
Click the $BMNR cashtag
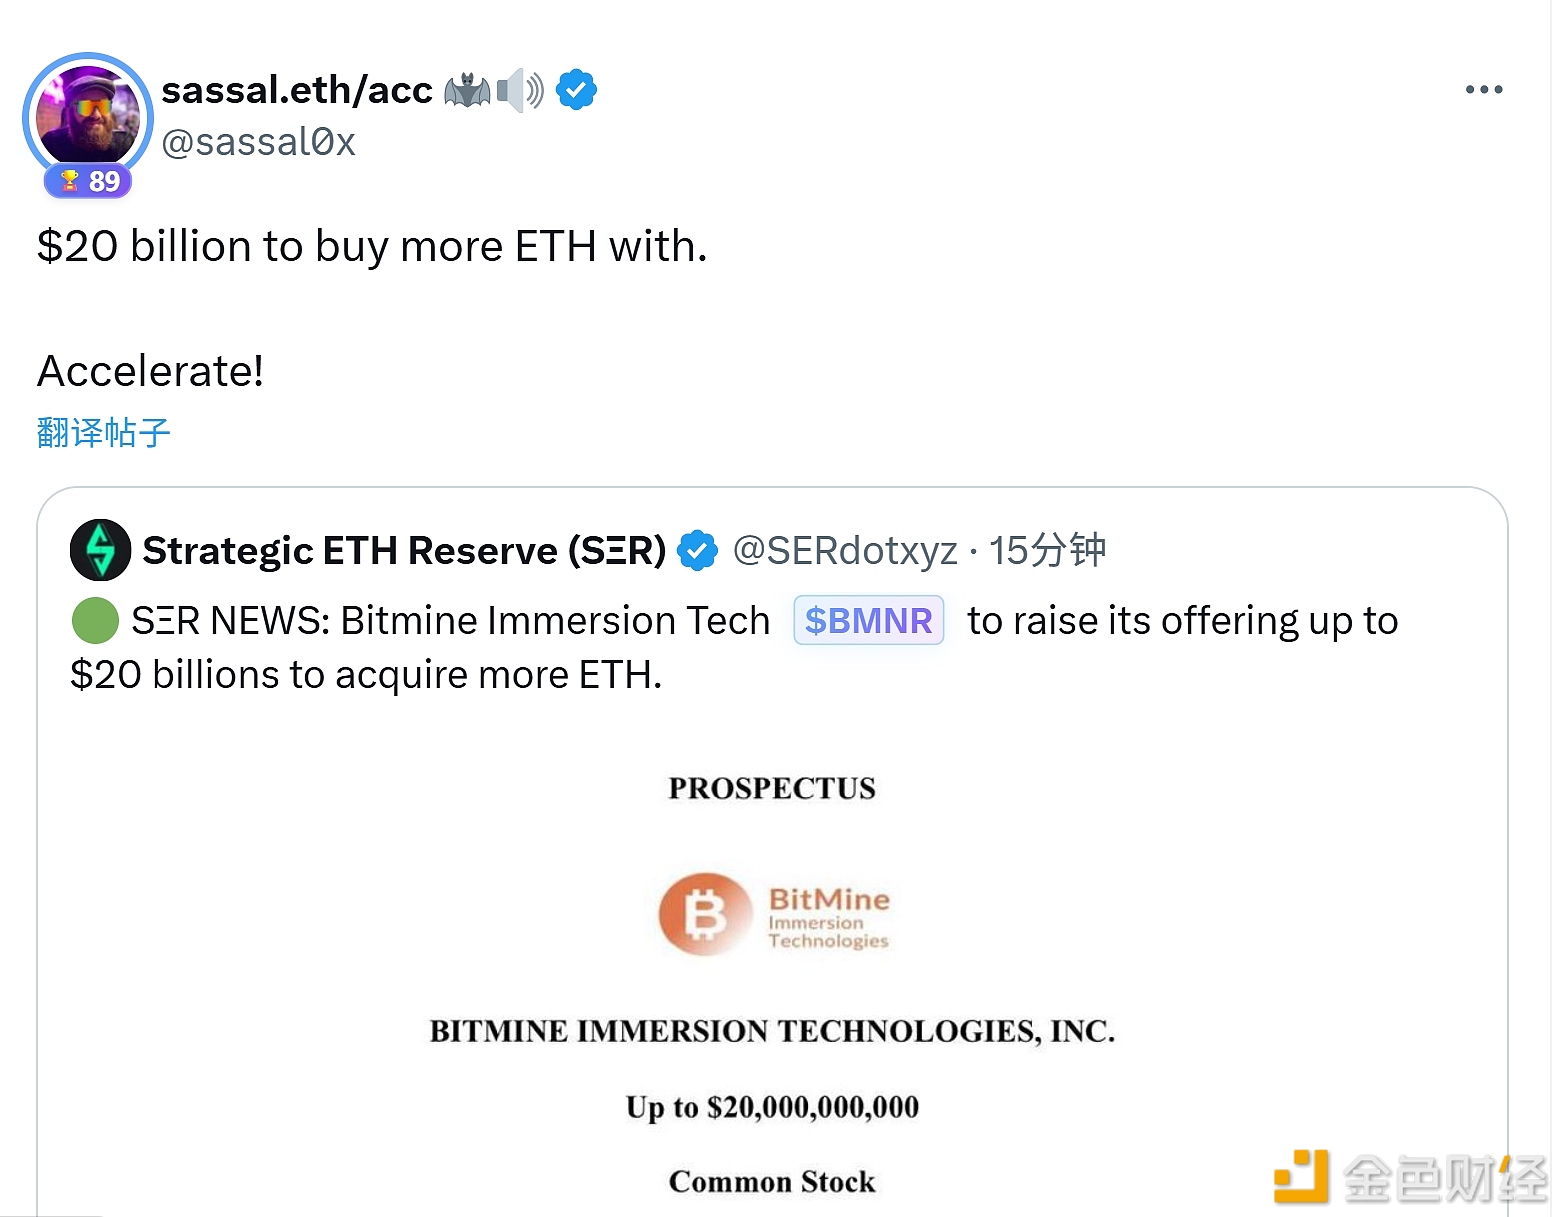click(868, 621)
